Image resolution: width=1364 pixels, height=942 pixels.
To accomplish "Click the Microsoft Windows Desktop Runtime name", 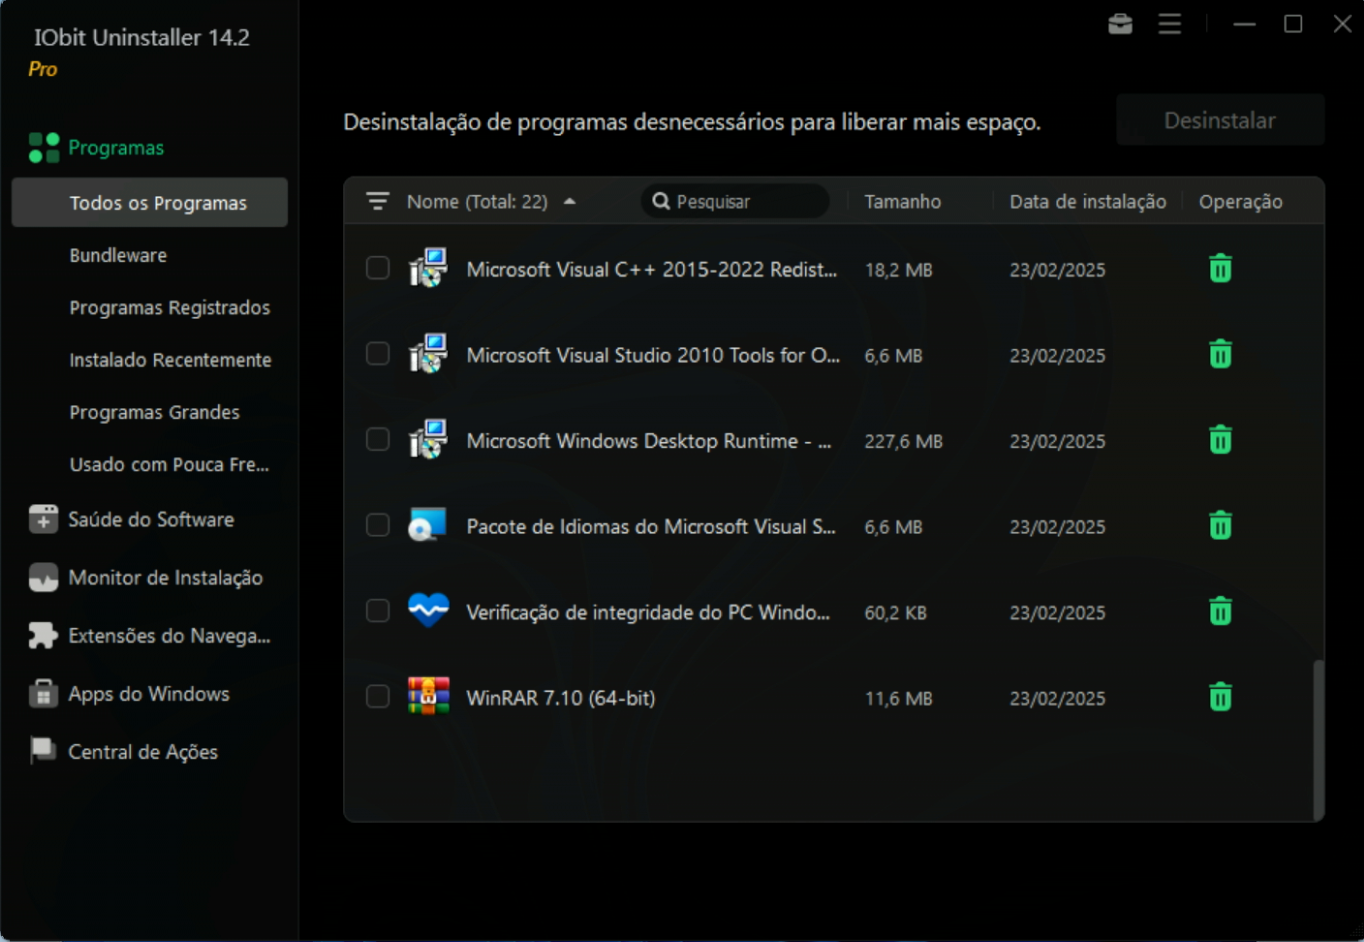I will pyautogui.click(x=649, y=441).
